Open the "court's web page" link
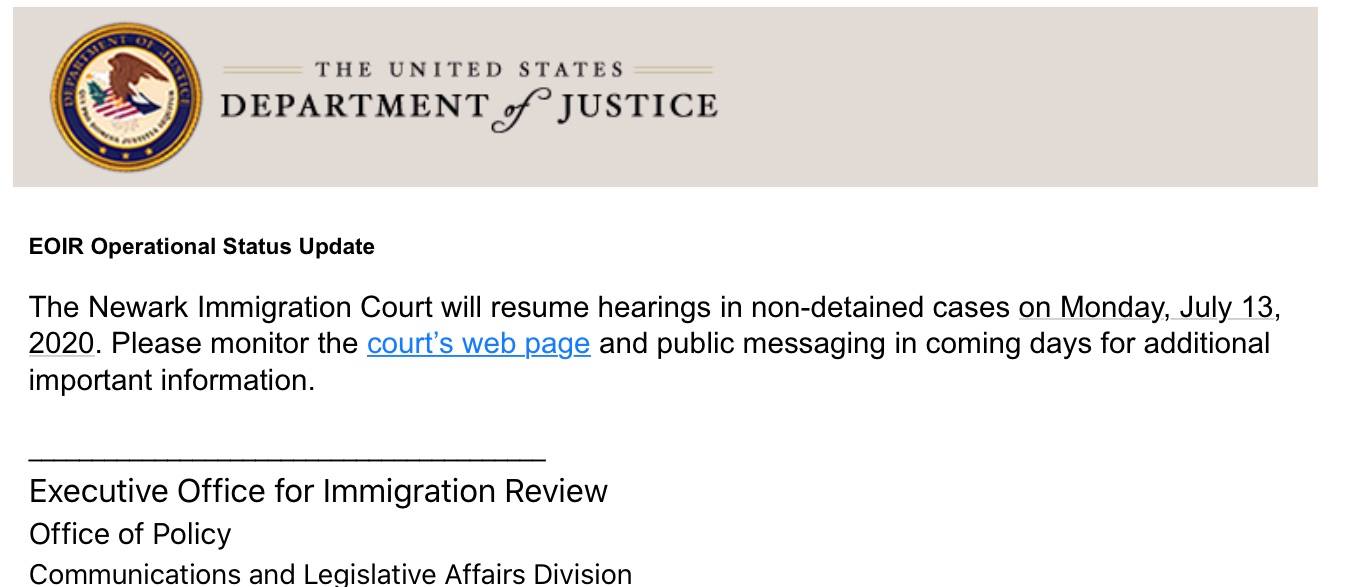The image size is (1360, 587). pos(478,343)
